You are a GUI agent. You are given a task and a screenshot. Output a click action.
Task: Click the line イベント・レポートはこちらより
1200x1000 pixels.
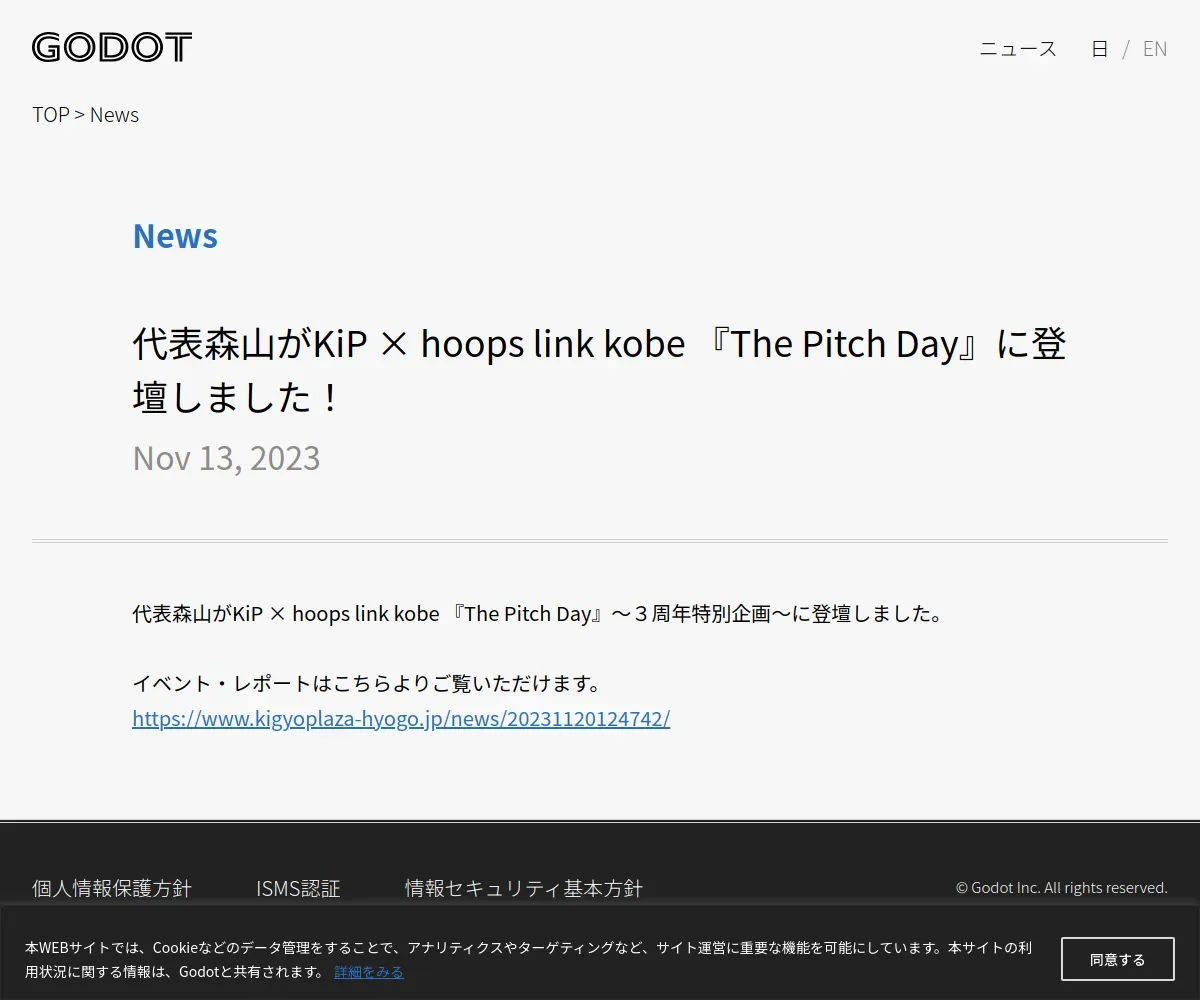tap(368, 683)
